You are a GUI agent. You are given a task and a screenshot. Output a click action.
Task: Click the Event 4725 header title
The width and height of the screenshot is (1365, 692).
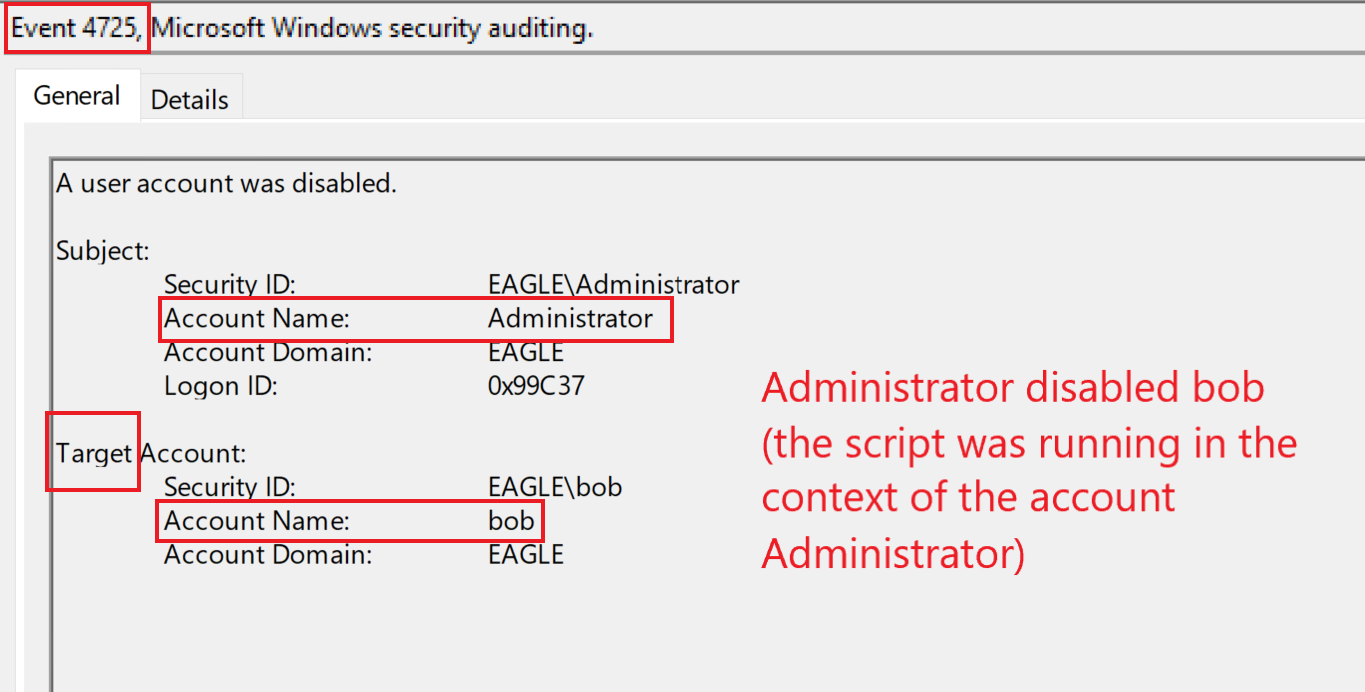[x=302, y=28]
